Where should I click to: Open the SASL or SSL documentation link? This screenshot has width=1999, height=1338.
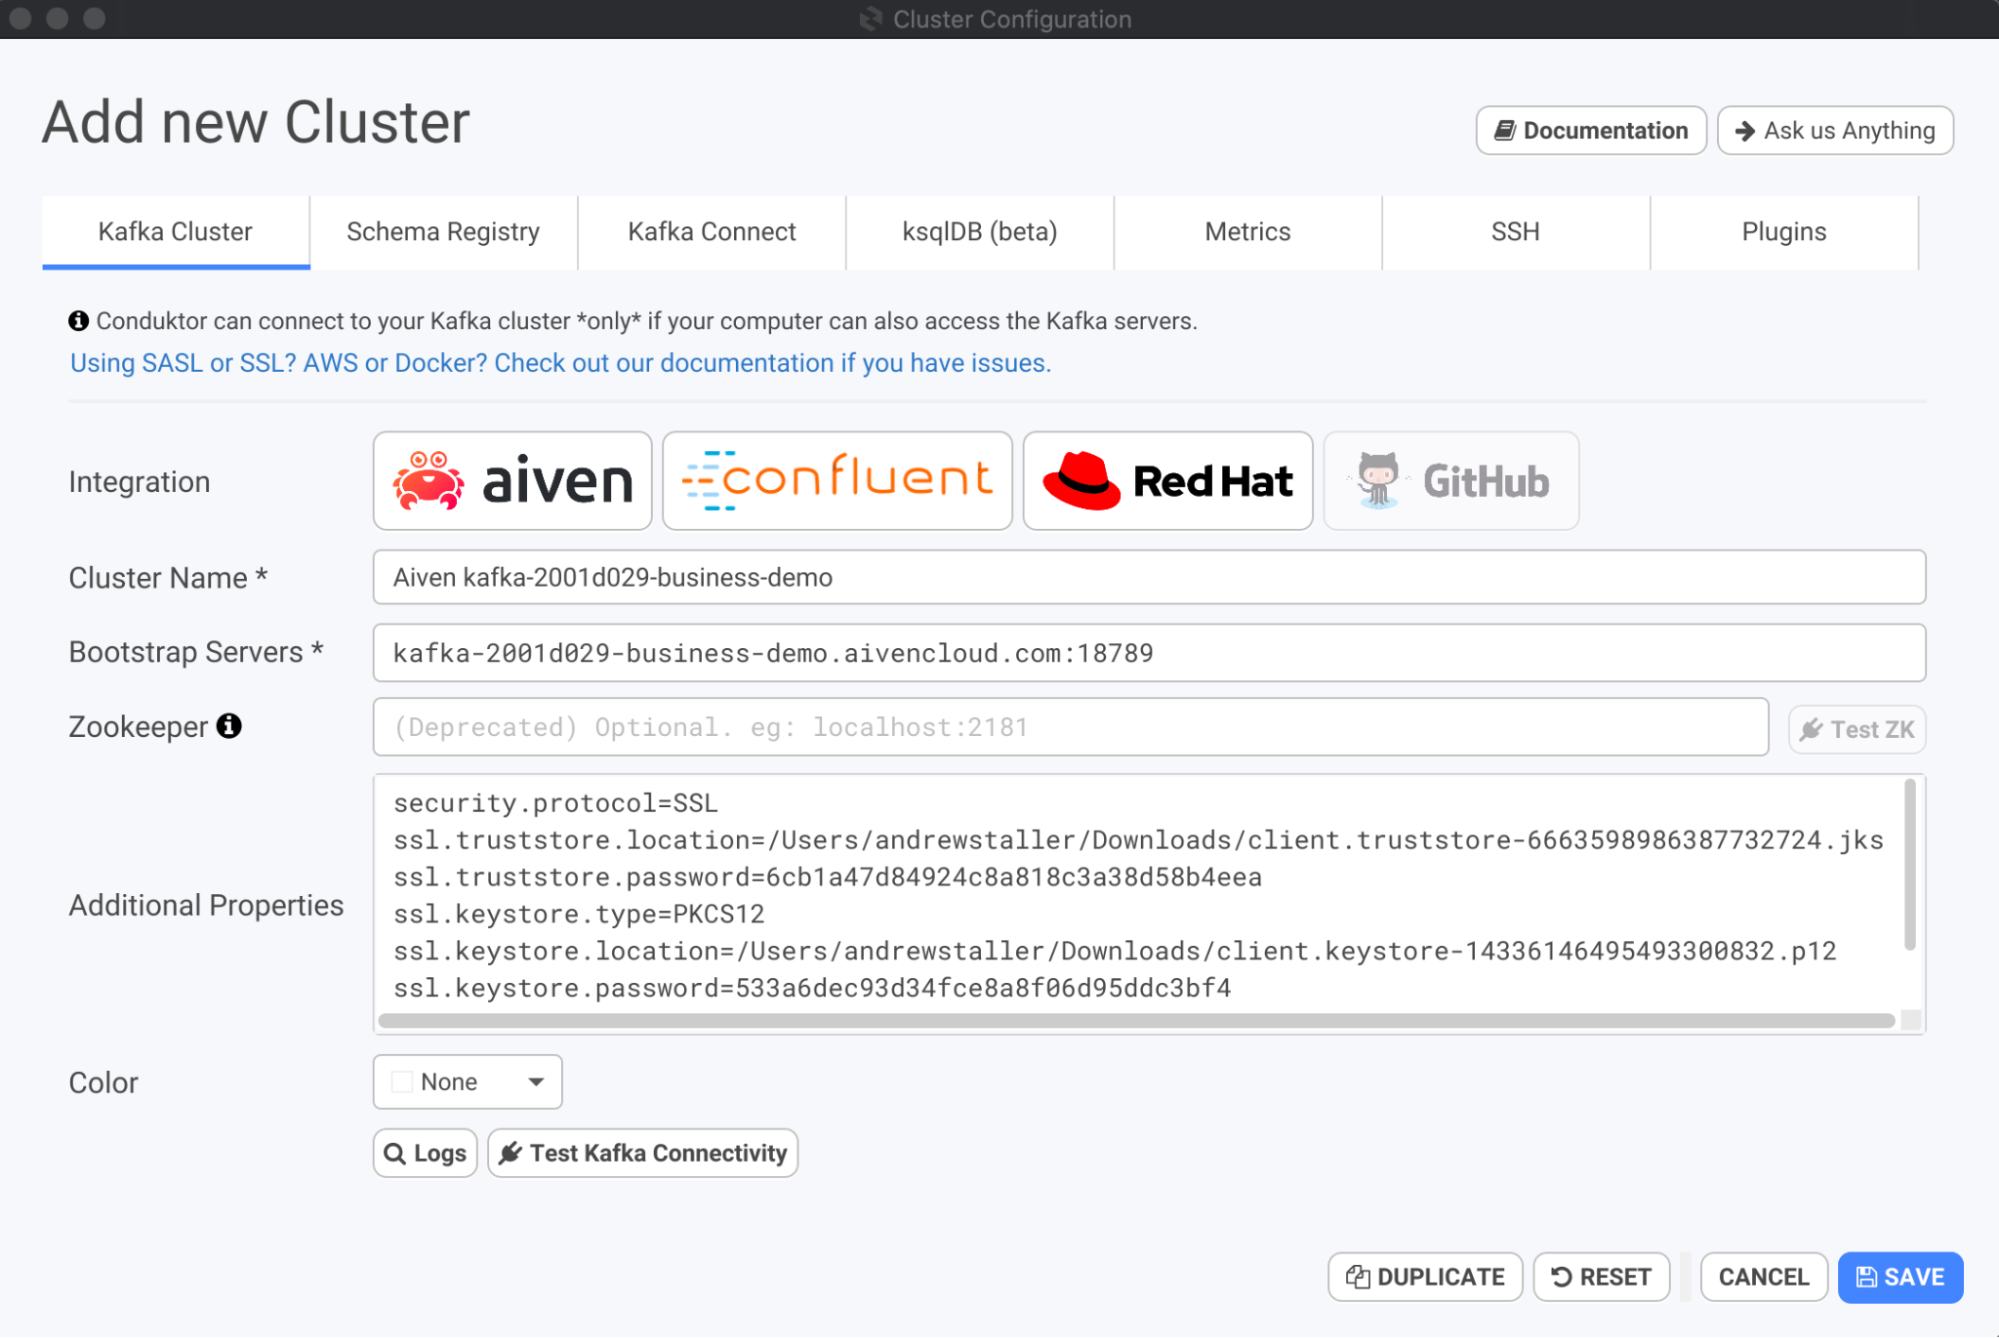(x=560, y=363)
